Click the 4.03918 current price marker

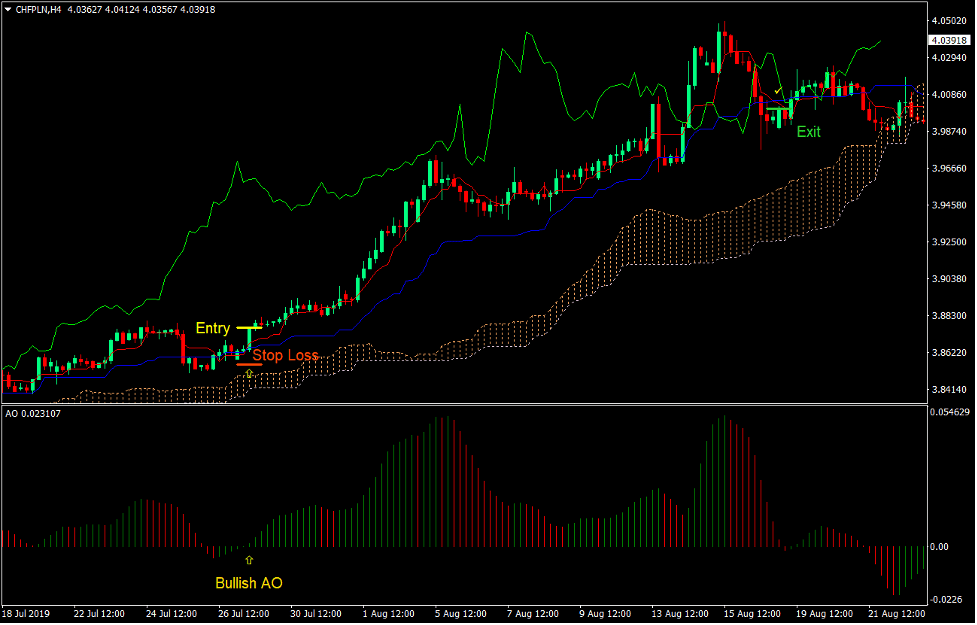coord(951,42)
